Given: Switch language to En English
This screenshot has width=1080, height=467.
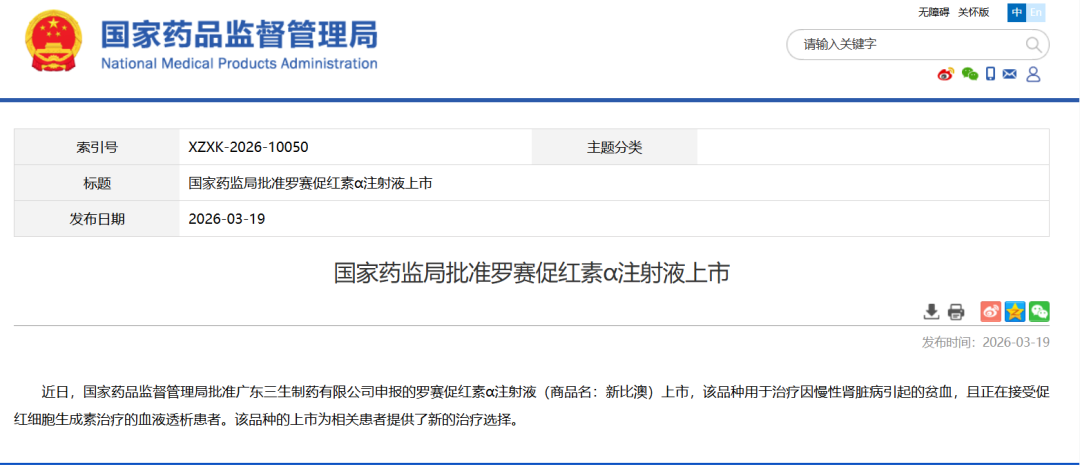Looking at the screenshot, I should [x=1036, y=12].
